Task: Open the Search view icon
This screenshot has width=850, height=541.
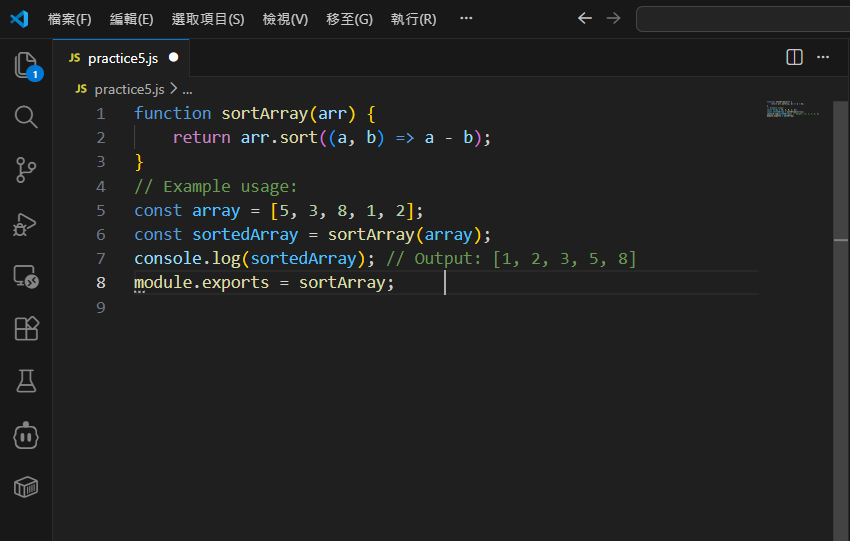Action: [26, 117]
